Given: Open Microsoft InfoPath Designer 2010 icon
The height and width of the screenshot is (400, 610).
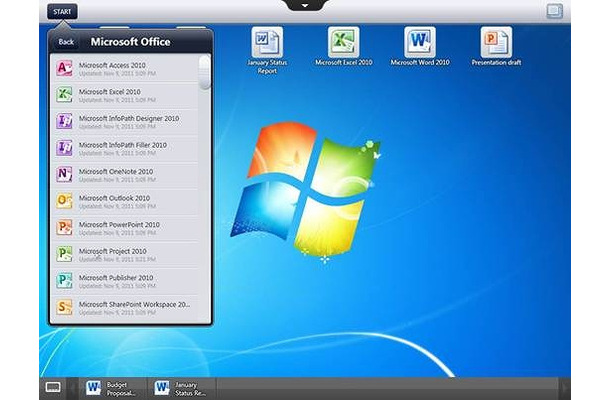Looking at the screenshot, I should (x=64, y=121).
